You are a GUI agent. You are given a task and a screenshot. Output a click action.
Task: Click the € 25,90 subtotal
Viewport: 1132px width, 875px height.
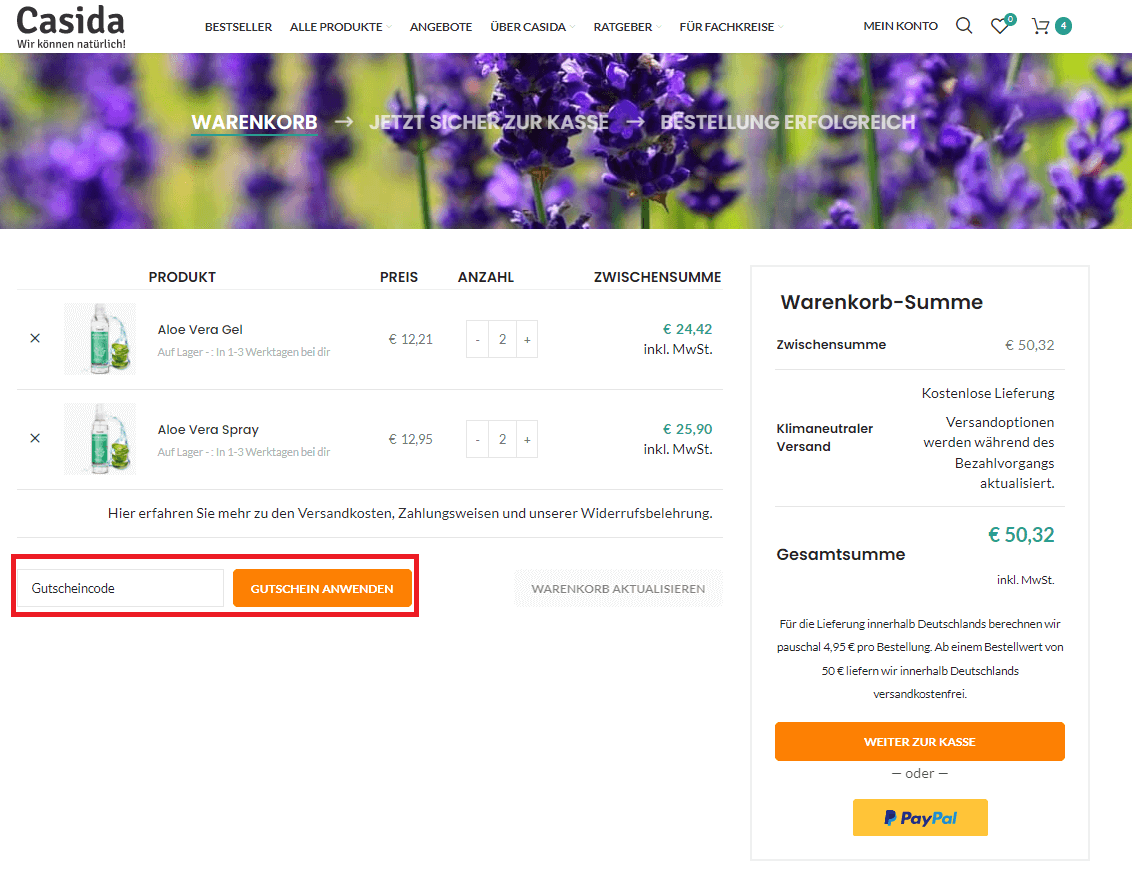687,429
